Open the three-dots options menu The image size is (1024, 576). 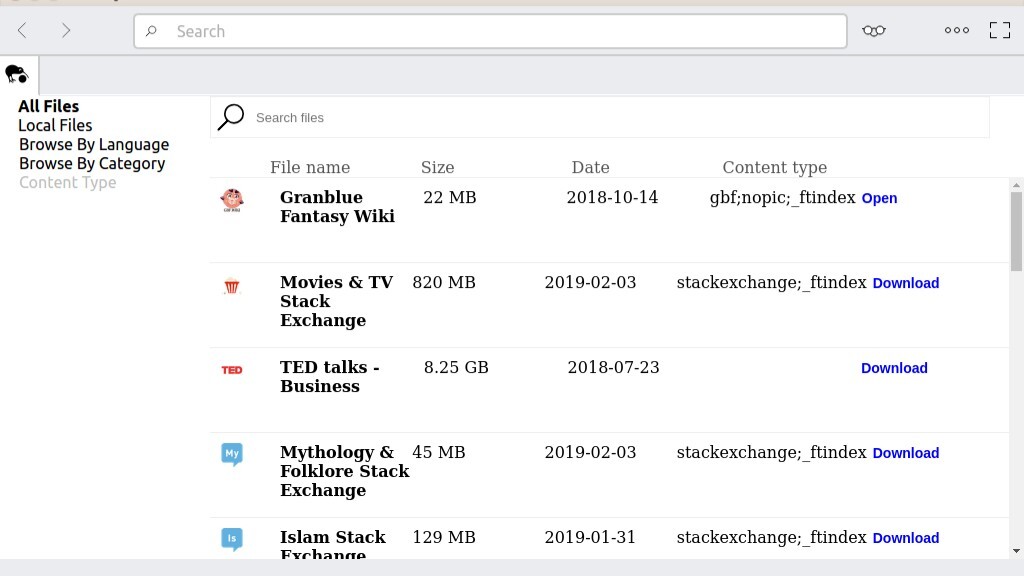click(x=957, y=31)
